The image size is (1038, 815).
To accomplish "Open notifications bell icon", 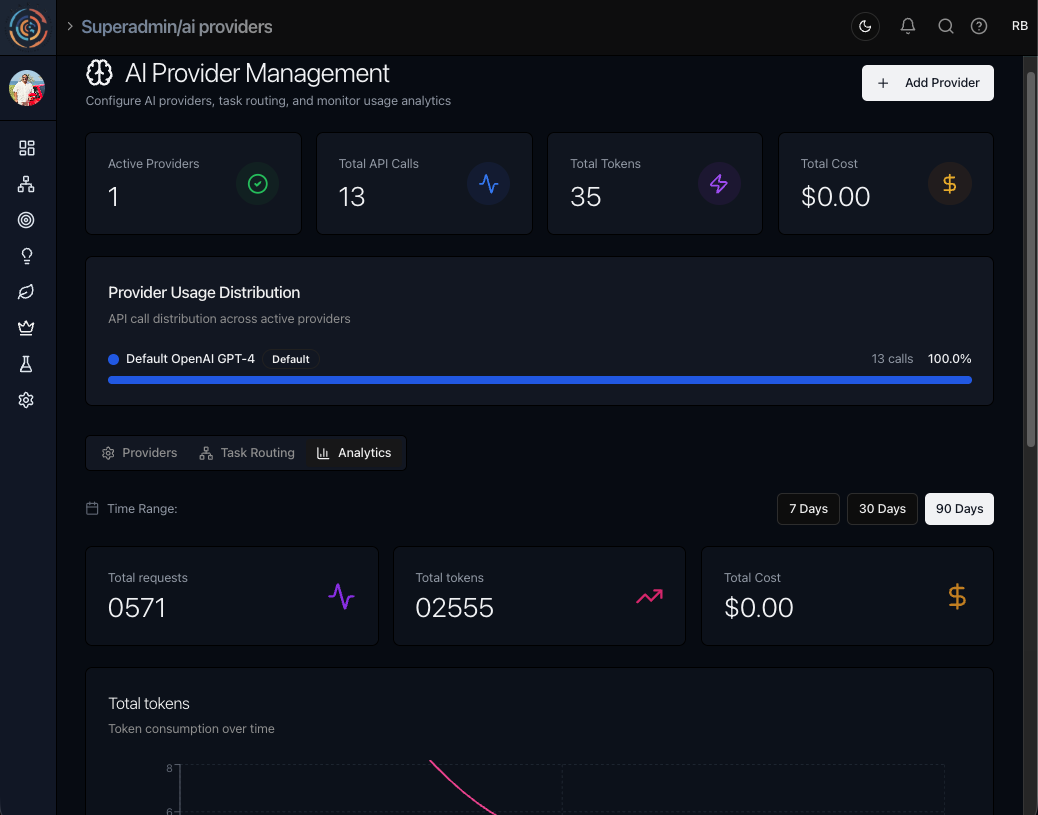I will [x=908, y=27].
